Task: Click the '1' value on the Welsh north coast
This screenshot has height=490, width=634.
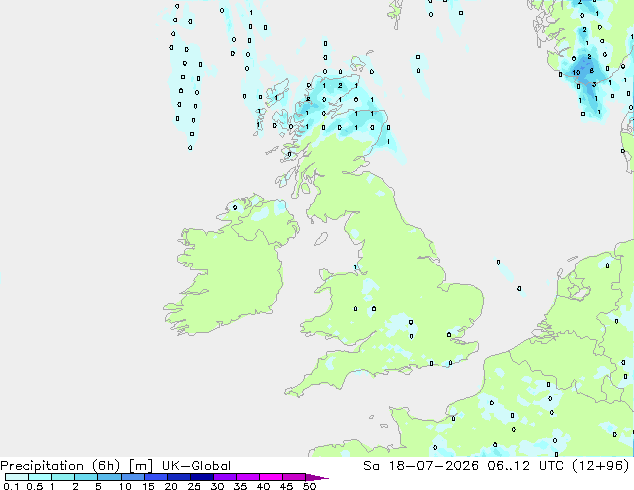Action: [355, 267]
